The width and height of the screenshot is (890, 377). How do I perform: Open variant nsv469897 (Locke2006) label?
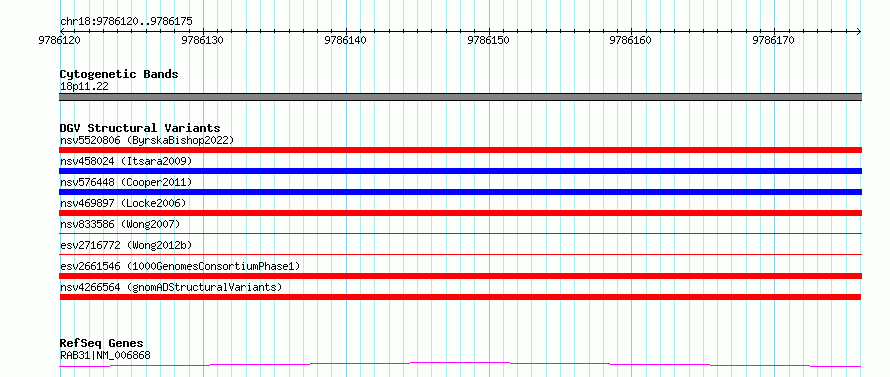(x=123, y=203)
